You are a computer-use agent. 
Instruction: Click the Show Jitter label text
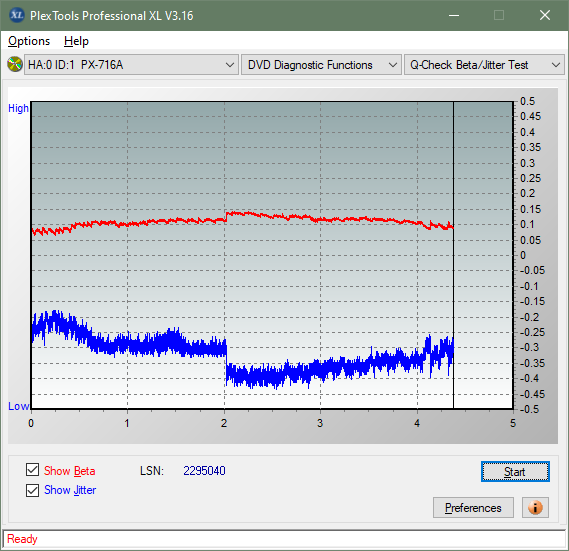coord(70,490)
